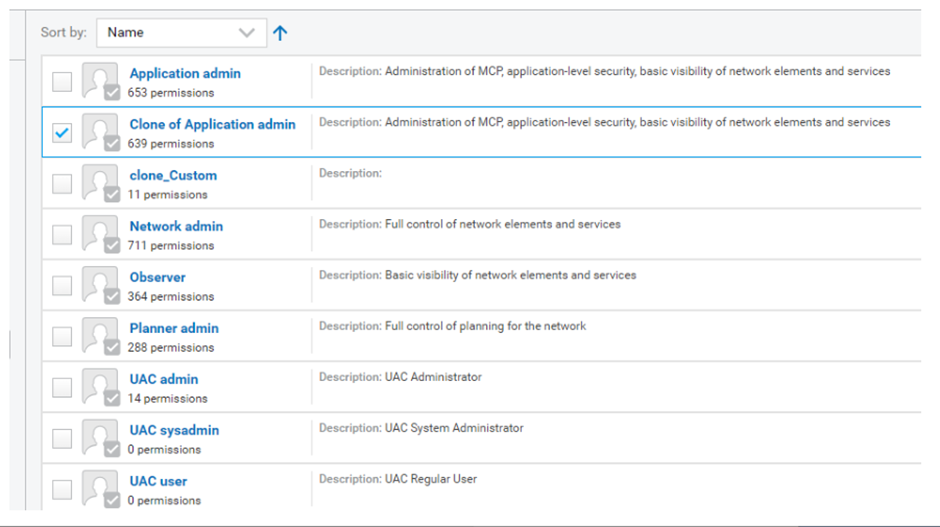Check the Network admin checkbox
The height and width of the screenshot is (527, 940).
62,234
